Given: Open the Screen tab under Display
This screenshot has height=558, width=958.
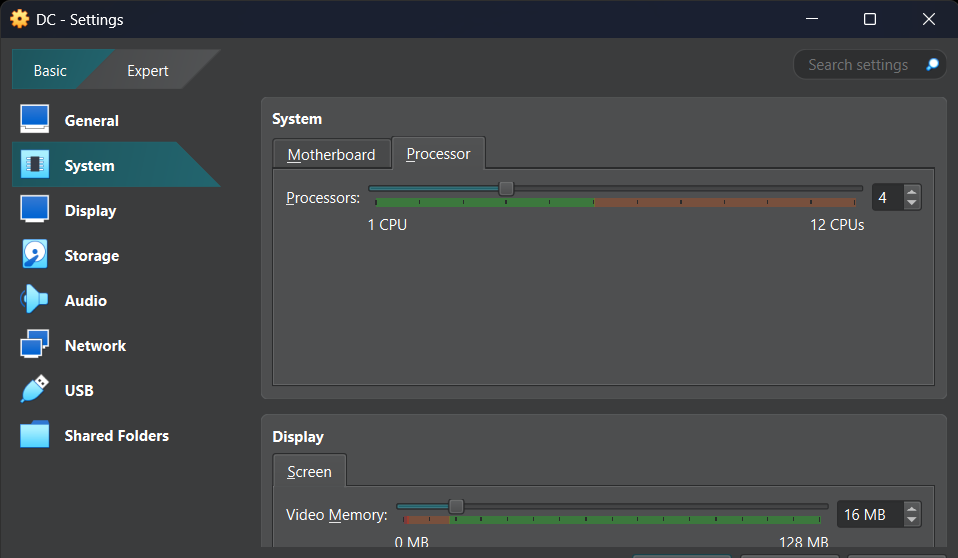Looking at the screenshot, I should coord(309,472).
